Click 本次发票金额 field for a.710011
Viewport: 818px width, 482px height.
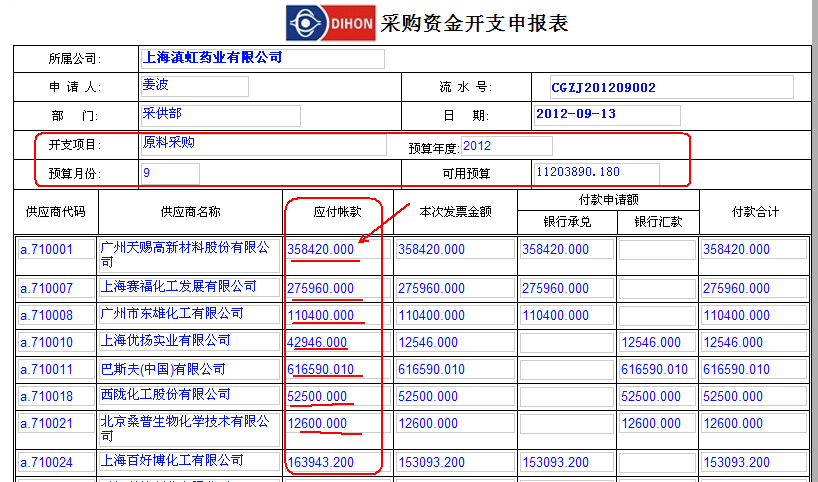(x=455, y=370)
